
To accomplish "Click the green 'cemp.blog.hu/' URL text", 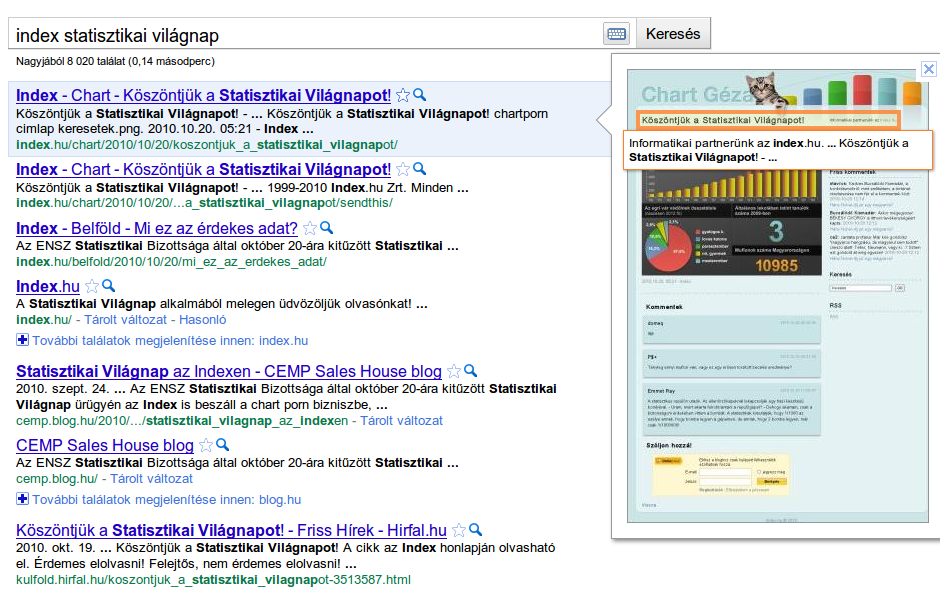I will tap(57, 479).
